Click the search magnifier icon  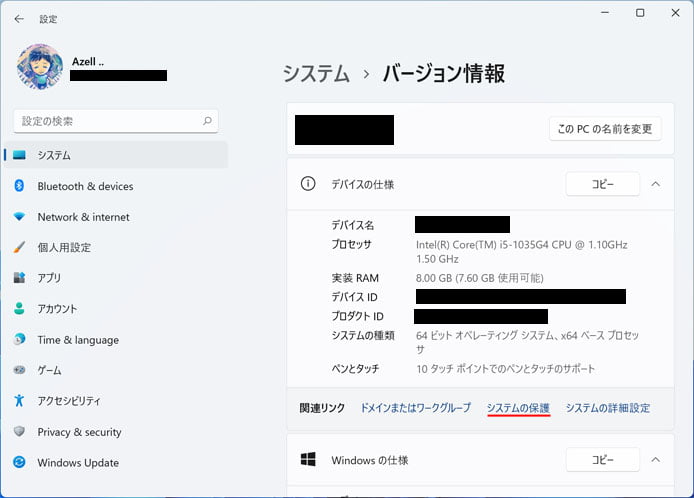pyautogui.click(x=207, y=121)
